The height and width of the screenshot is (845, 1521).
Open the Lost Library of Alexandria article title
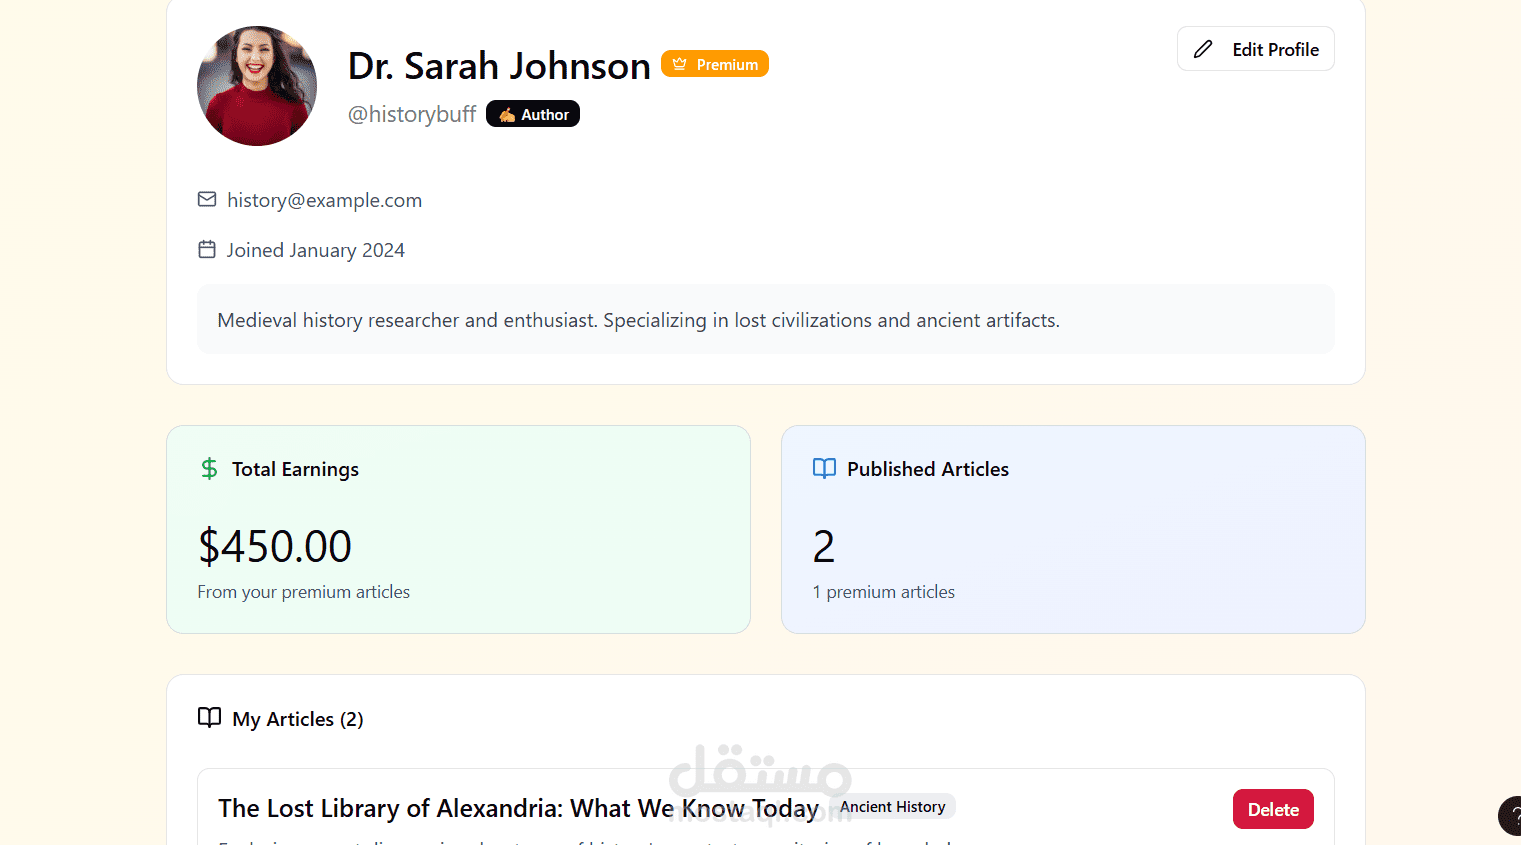[x=518, y=808]
